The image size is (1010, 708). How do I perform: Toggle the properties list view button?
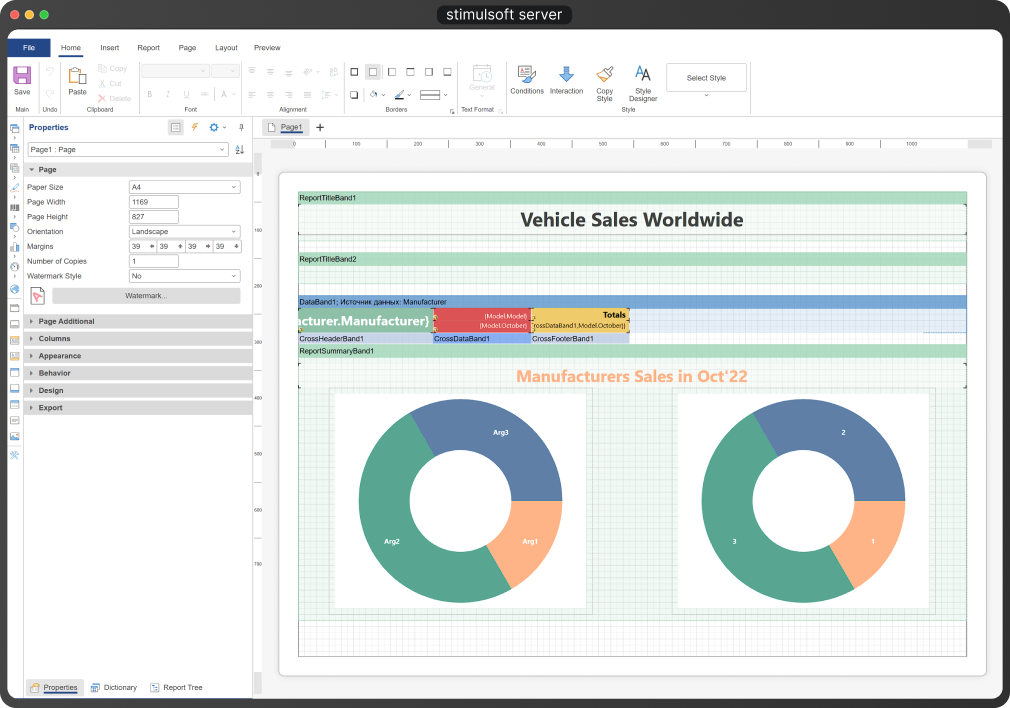tap(176, 128)
